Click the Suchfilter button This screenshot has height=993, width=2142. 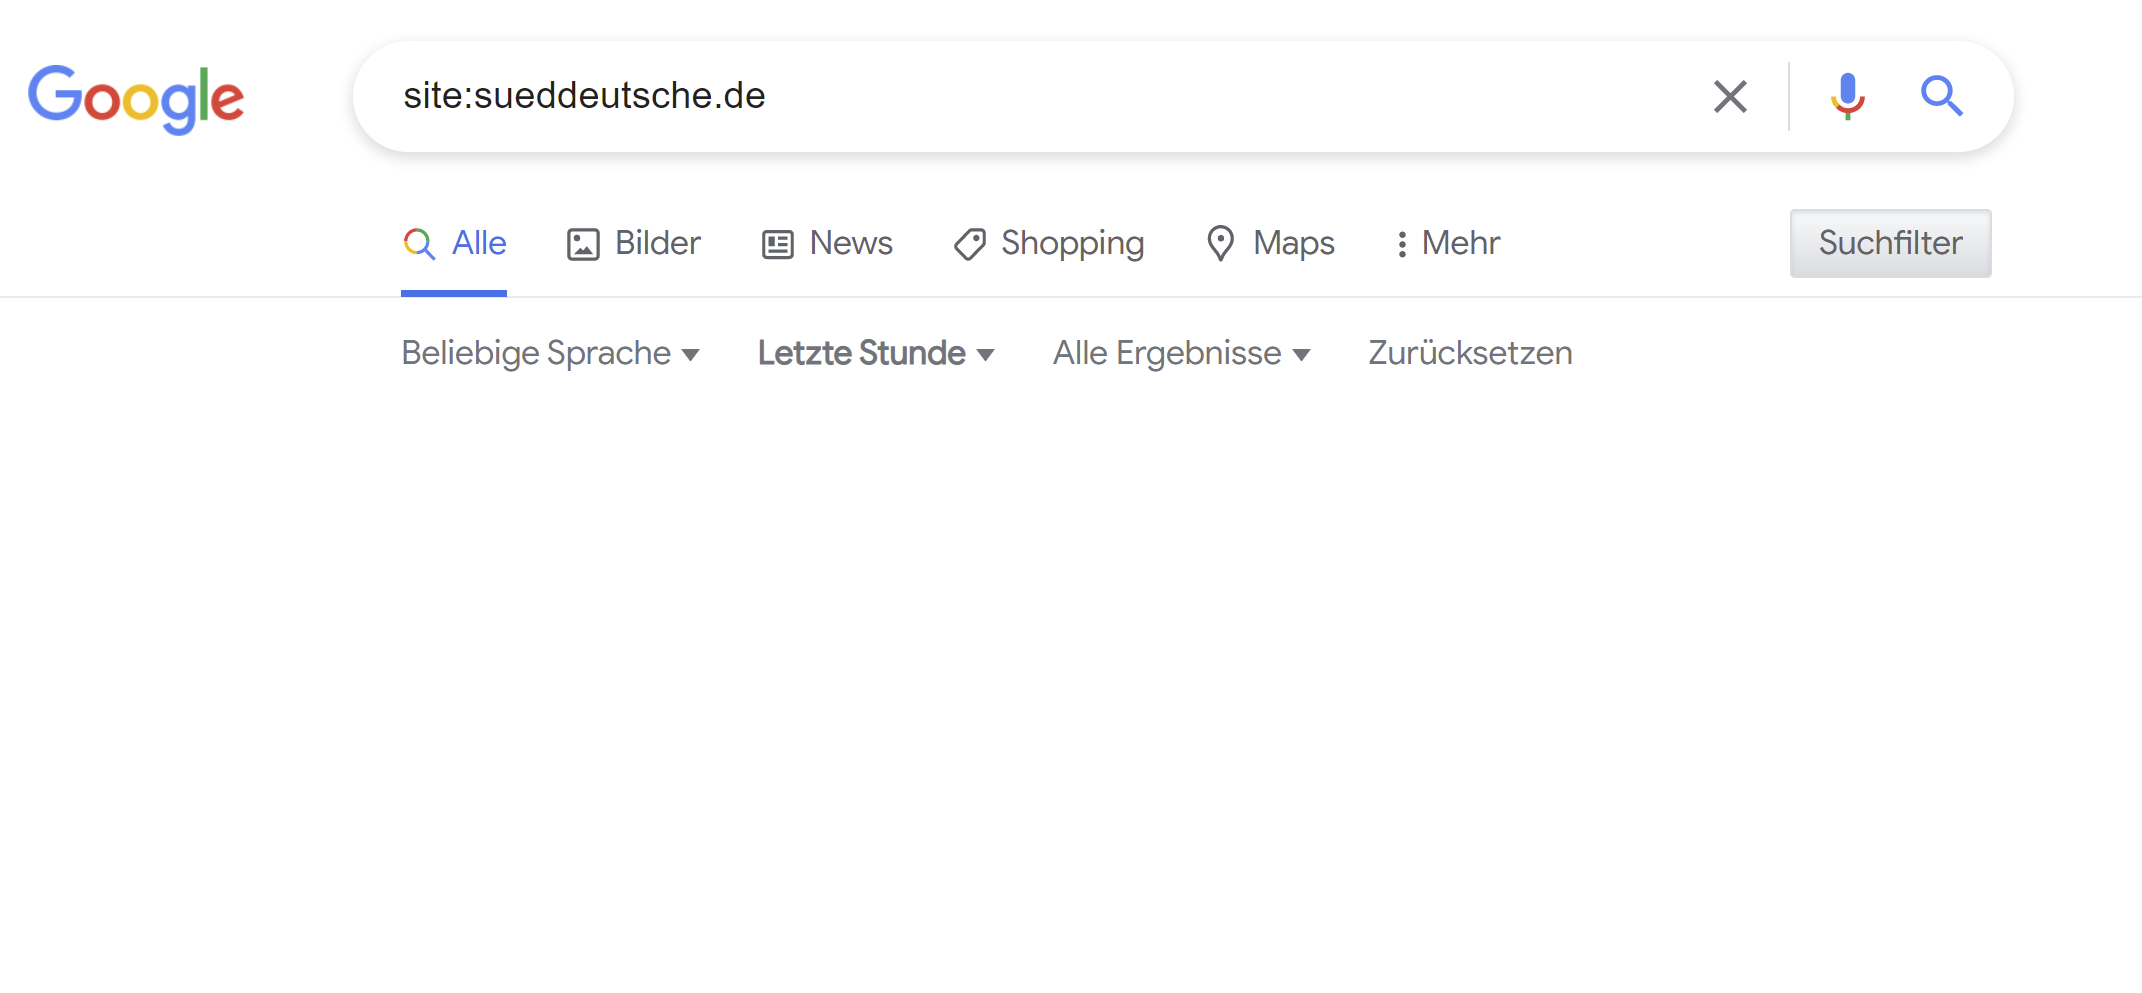(1890, 243)
